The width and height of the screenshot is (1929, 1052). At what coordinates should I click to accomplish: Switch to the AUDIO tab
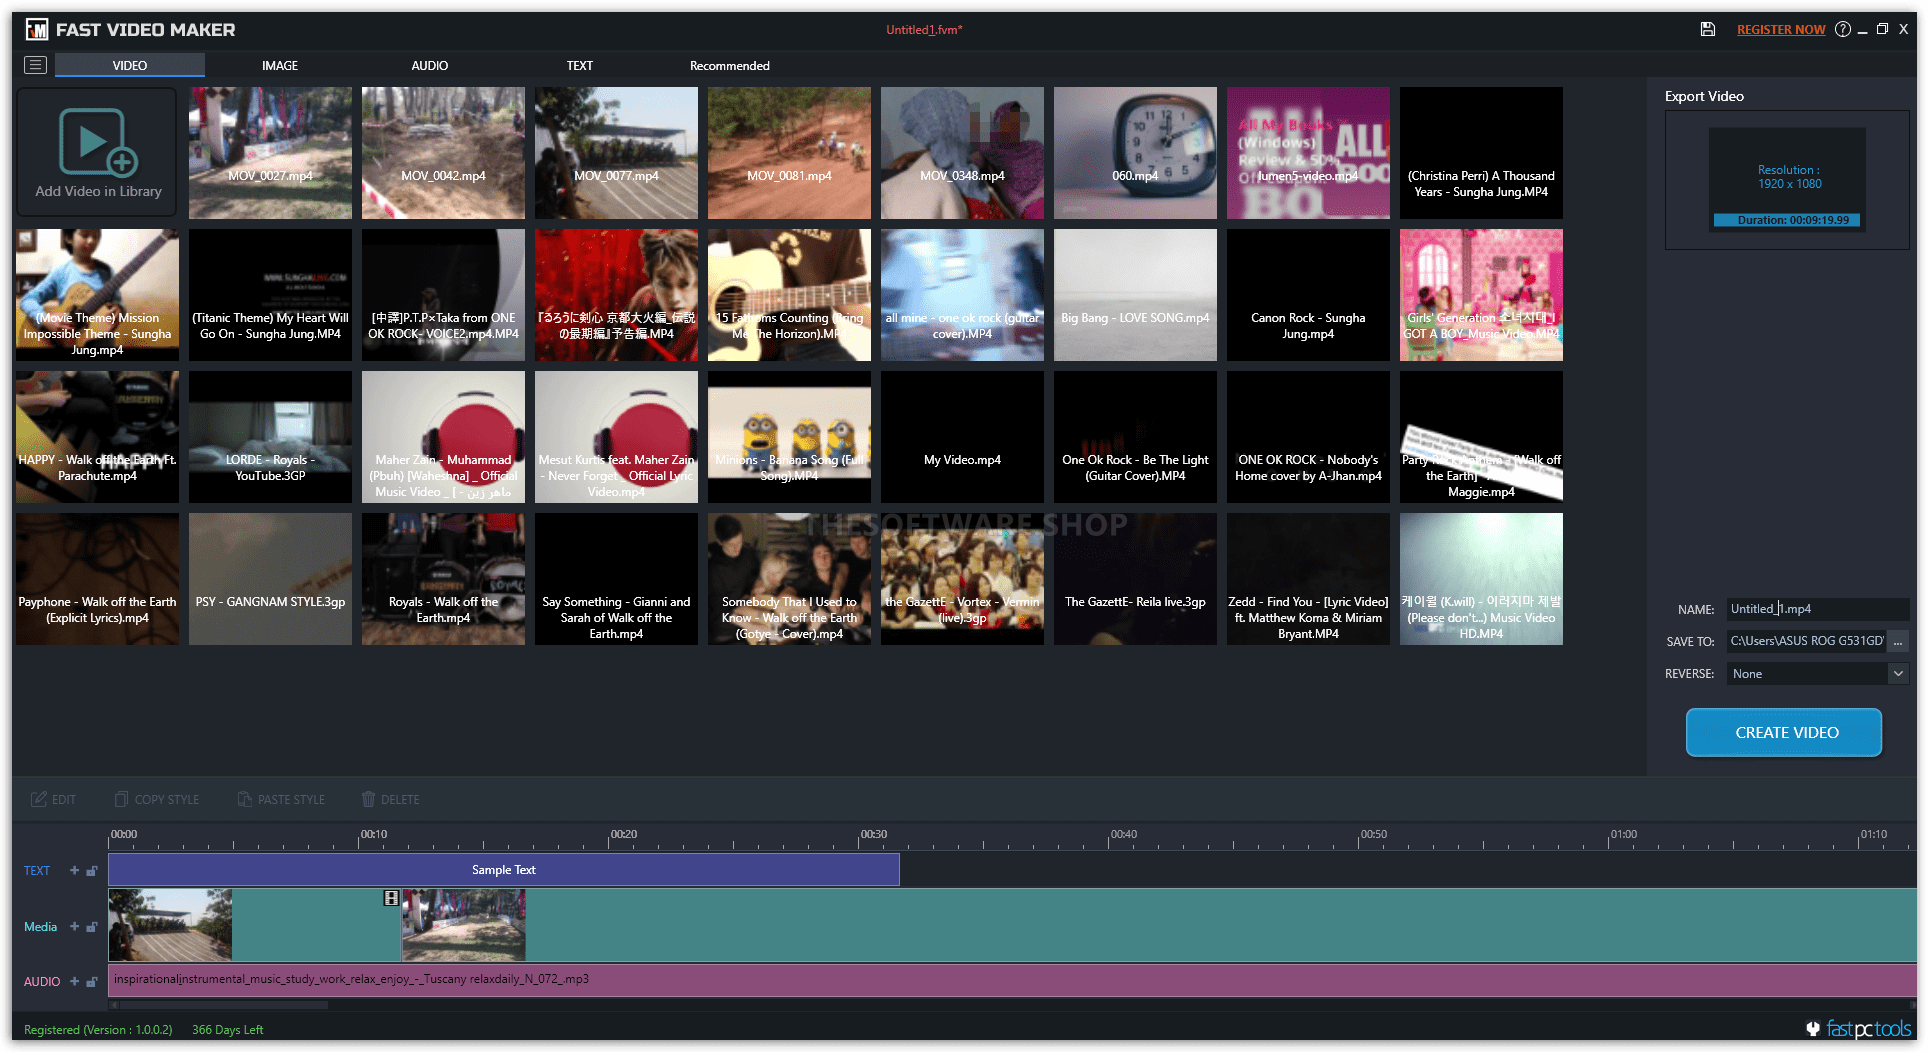coord(430,65)
